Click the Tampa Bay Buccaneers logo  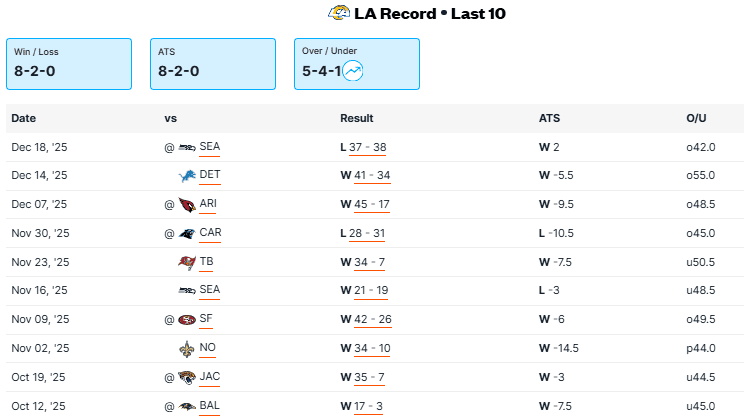pyautogui.click(x=187, y=262)
